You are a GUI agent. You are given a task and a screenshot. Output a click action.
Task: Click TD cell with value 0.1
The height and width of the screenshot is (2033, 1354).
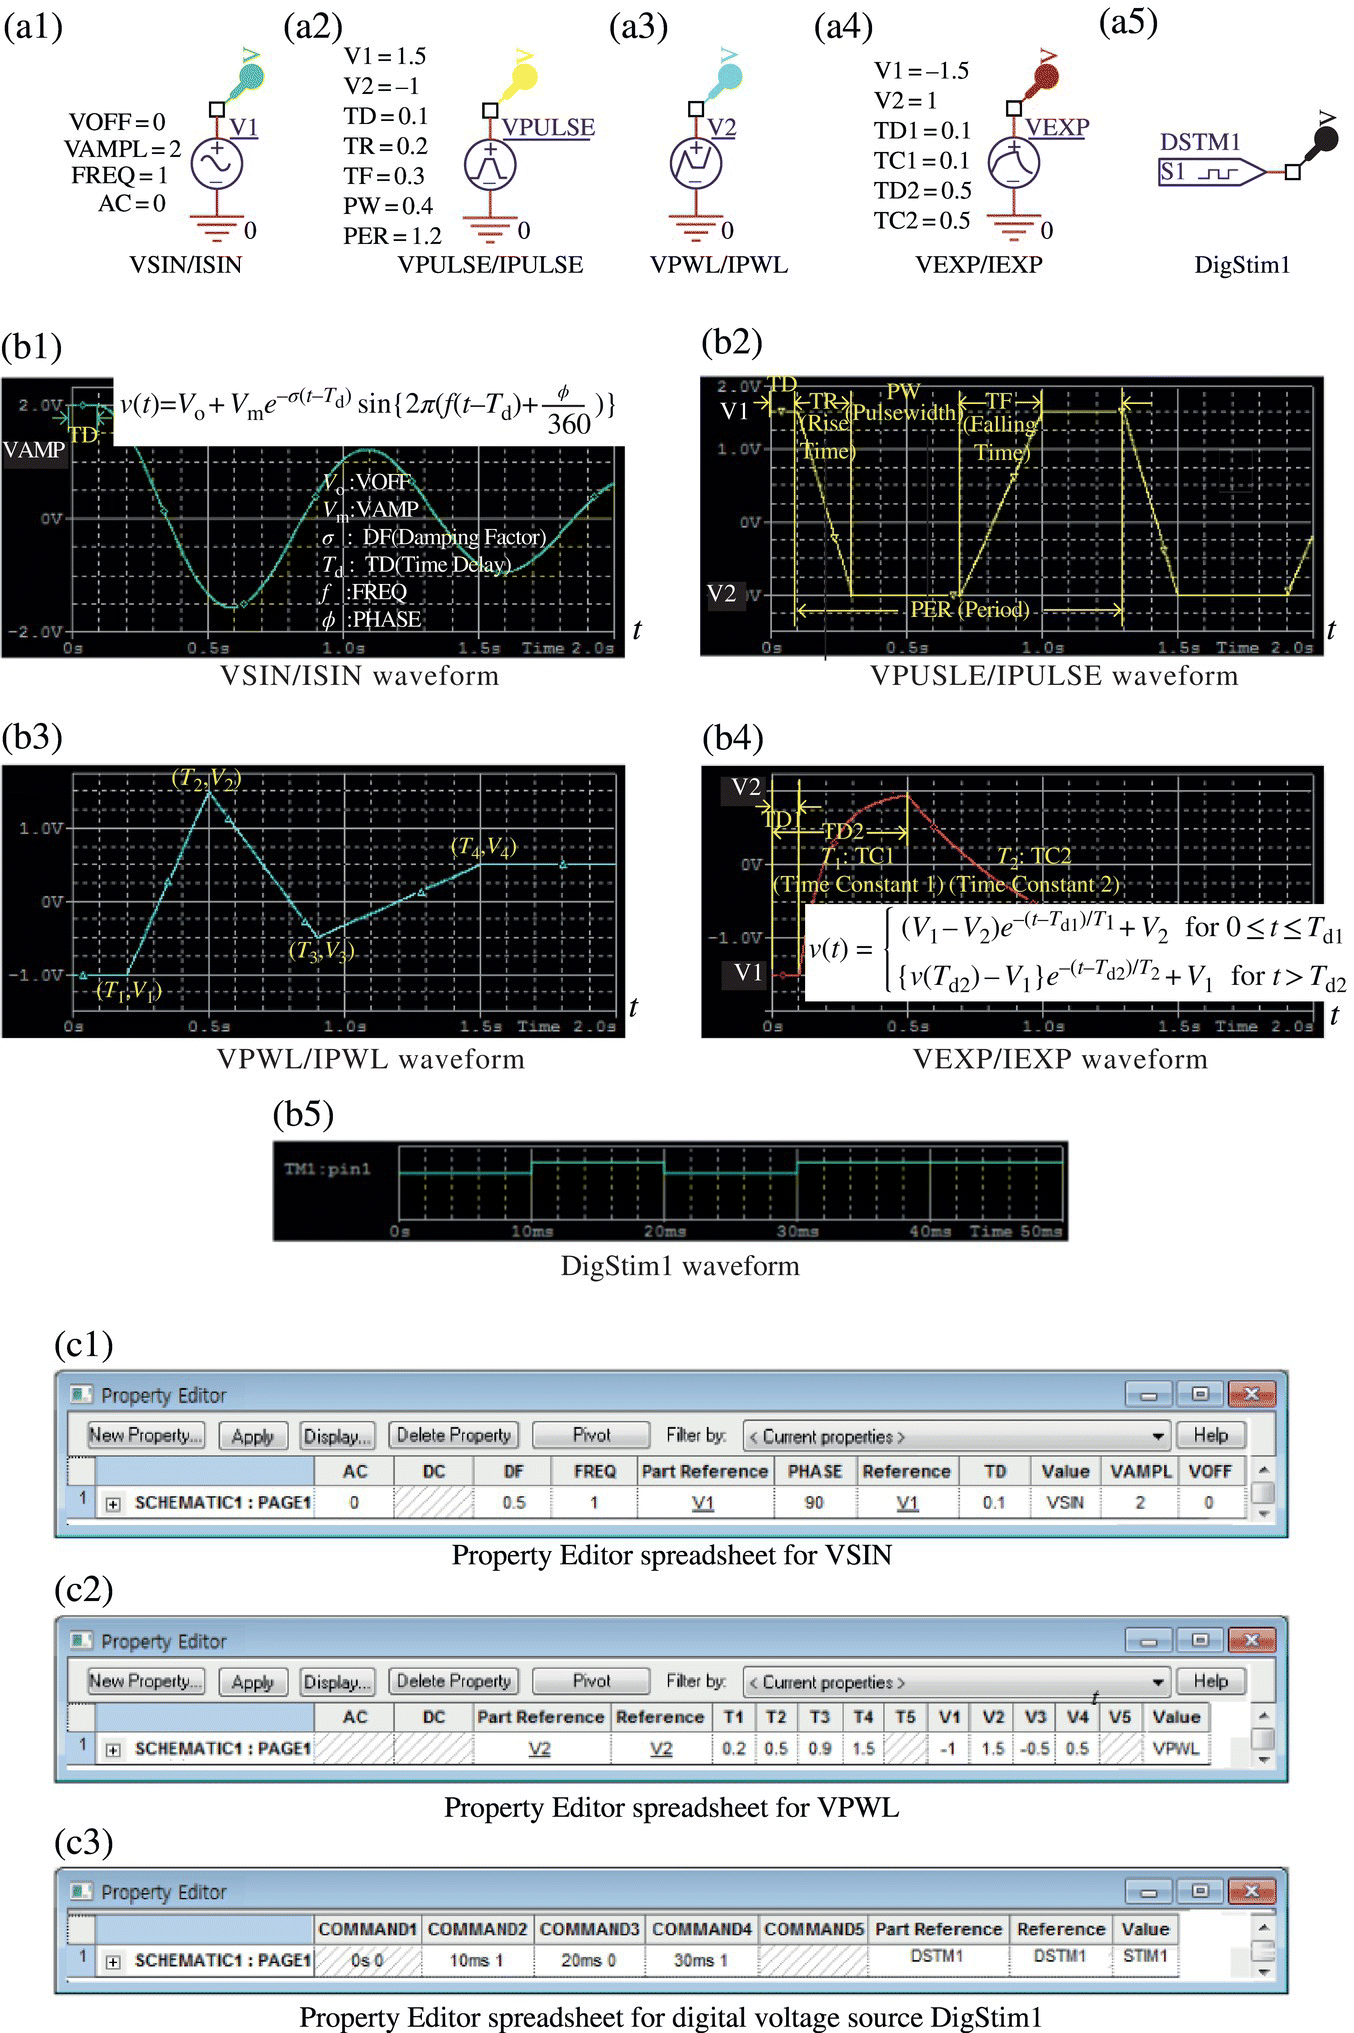[x=994, y=1502]
